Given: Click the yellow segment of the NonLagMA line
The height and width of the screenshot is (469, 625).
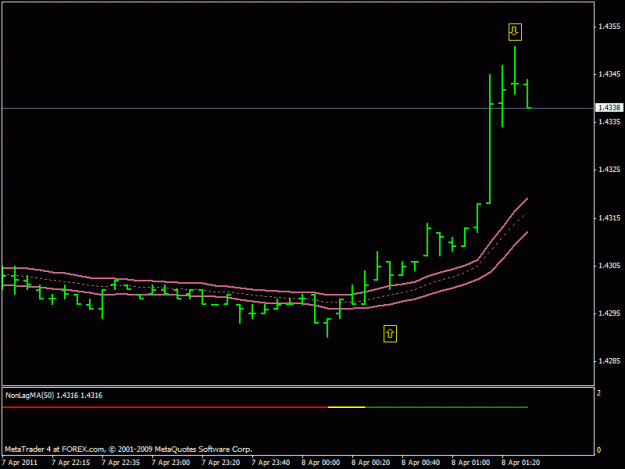Looking at the screenshot, I should pos(346,407).
